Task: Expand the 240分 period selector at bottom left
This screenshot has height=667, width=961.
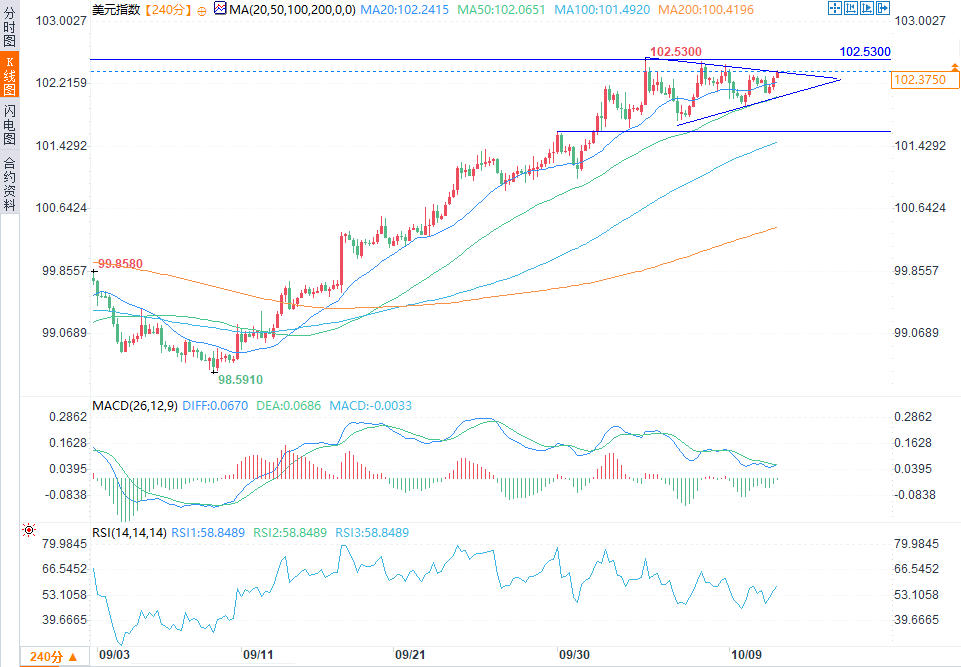Action: (x=54, y=657)
